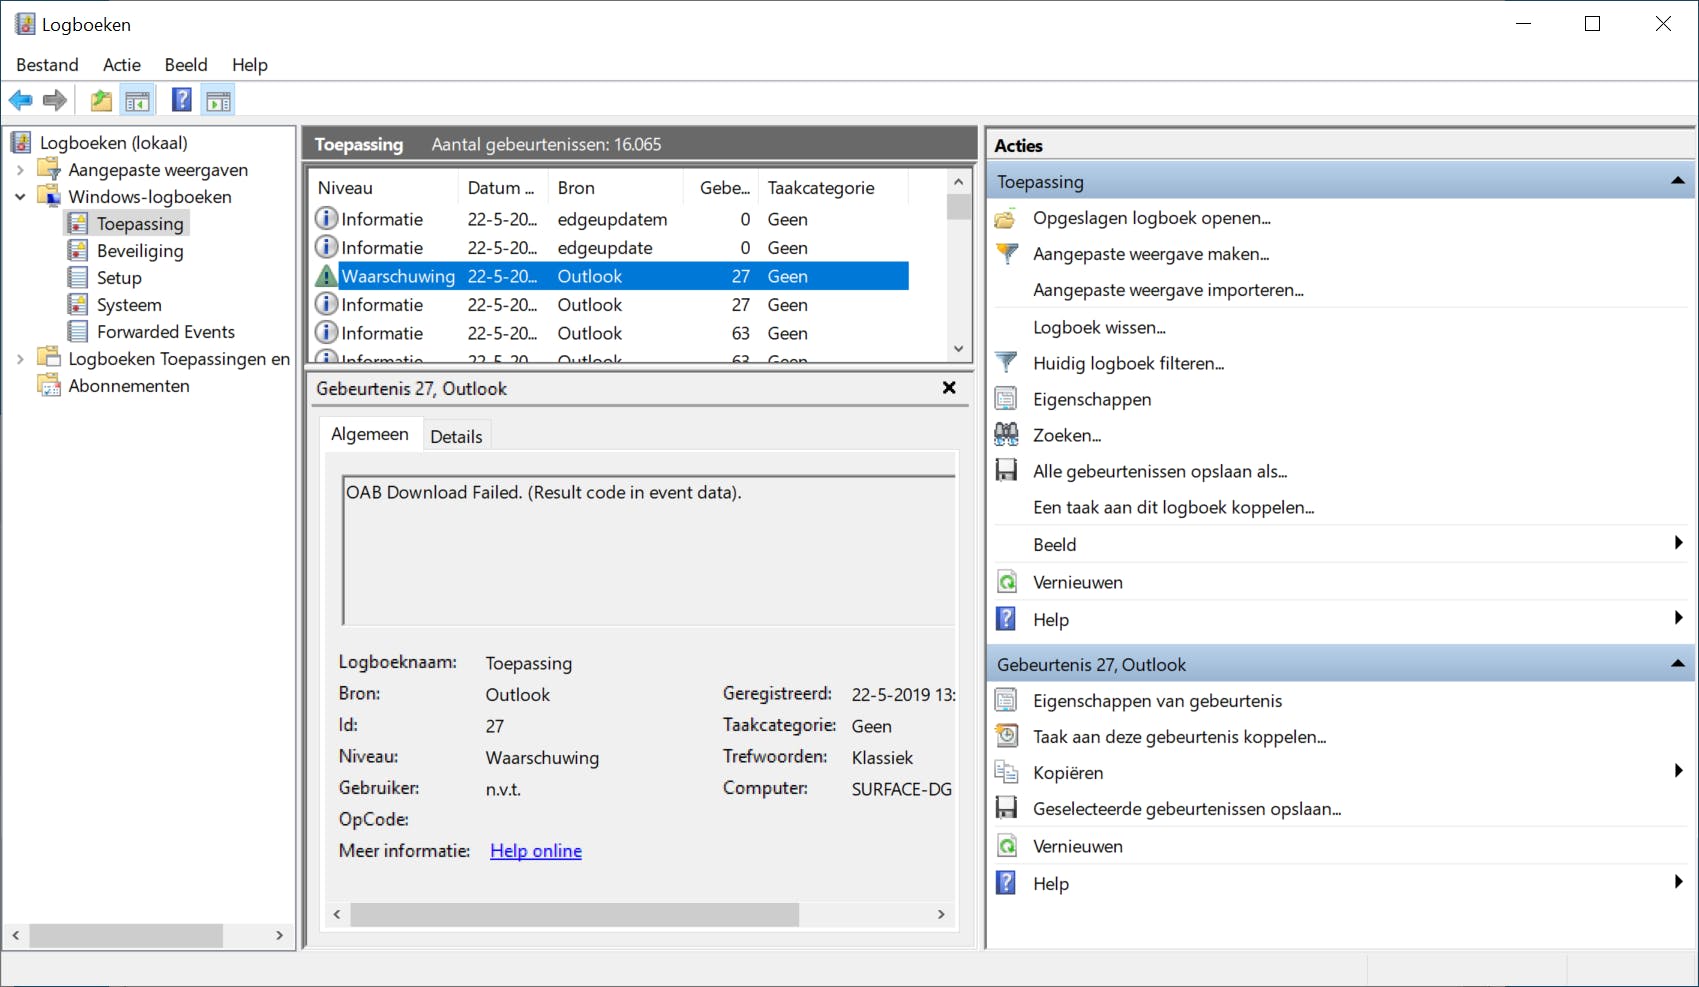Open the Help online link

[x=535, y=851]
